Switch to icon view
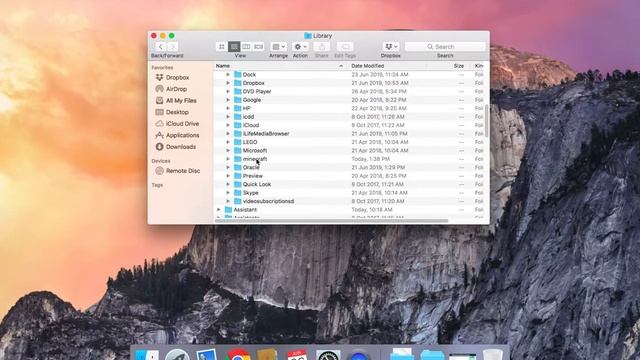The image size is (640, 360). [x=222, y=47]
